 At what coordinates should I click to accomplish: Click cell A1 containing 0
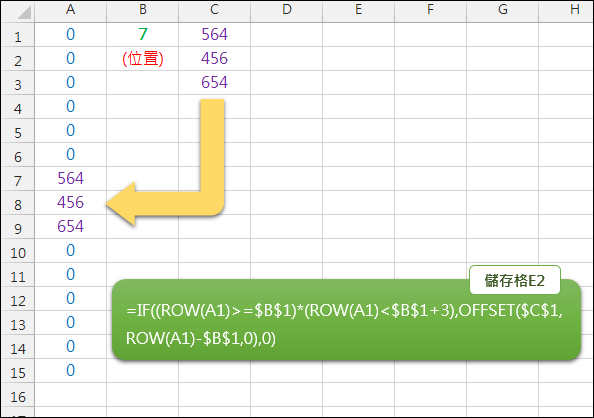click(x=70, y=35)
